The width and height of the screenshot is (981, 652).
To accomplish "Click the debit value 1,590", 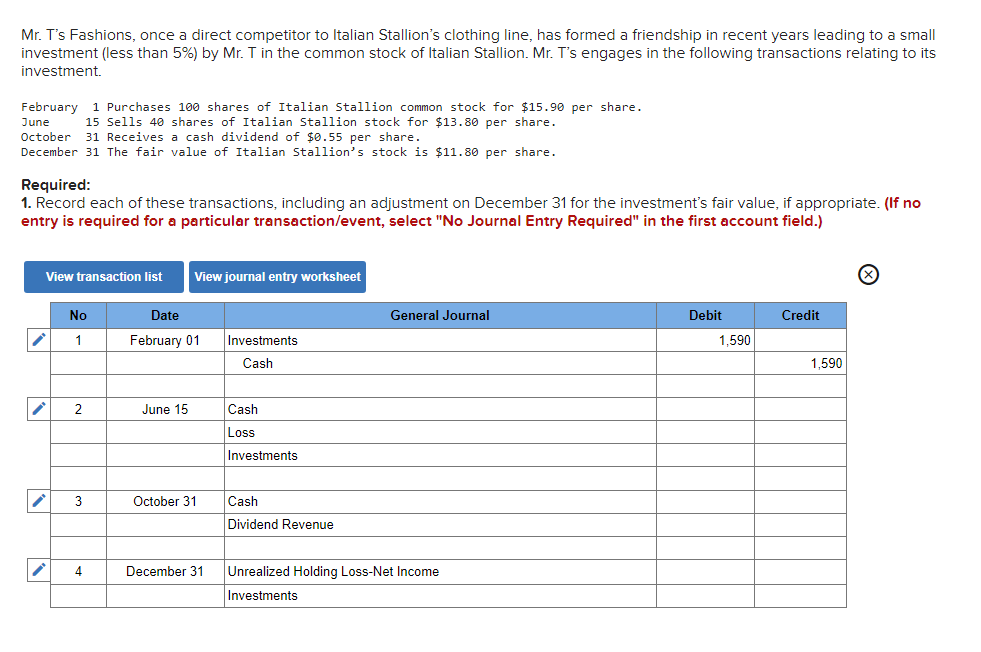I will coord(706,340).
